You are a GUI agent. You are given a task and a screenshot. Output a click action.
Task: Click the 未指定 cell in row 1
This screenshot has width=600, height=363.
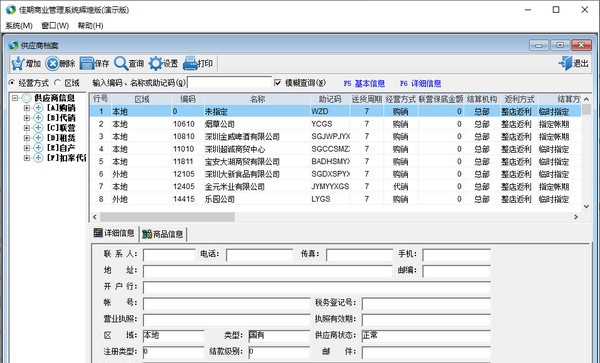(x=257, y=112)
